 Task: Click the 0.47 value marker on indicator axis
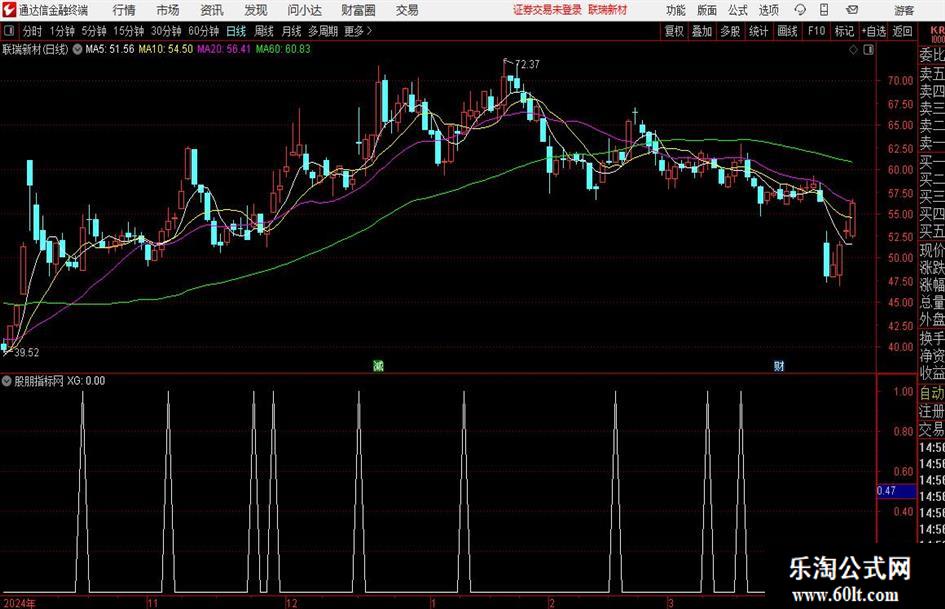896,491
